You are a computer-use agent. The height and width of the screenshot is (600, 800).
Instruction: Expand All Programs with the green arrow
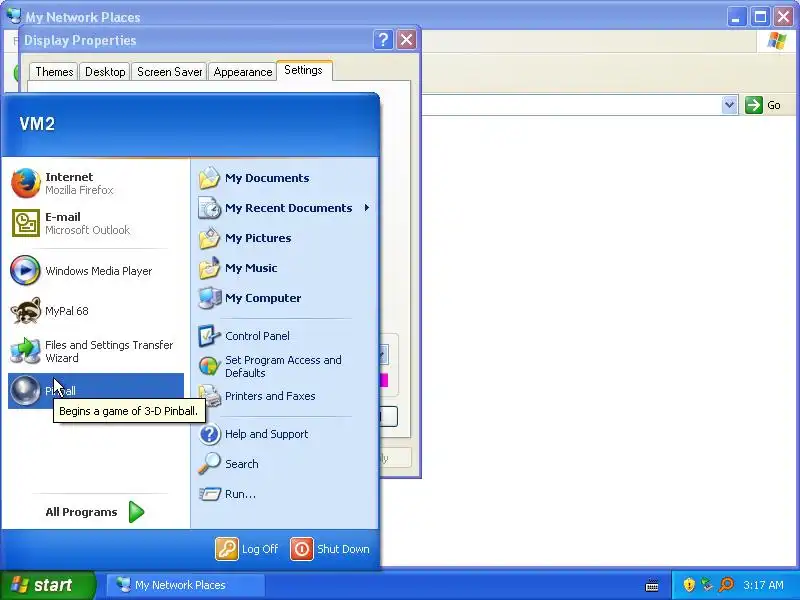click(x=136, y=512)
